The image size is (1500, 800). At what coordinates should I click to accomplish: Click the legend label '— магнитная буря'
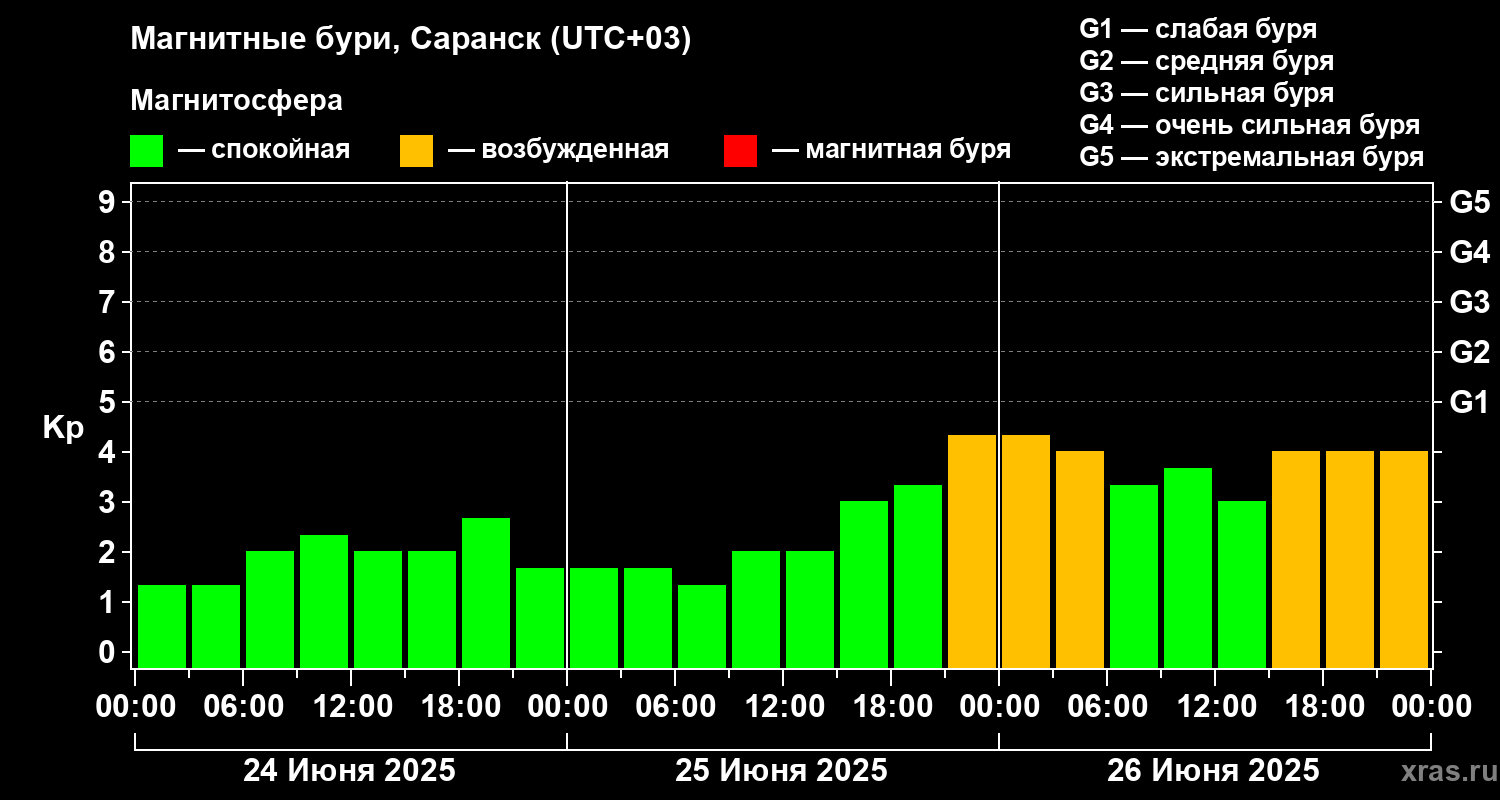(x=892, y=150)
